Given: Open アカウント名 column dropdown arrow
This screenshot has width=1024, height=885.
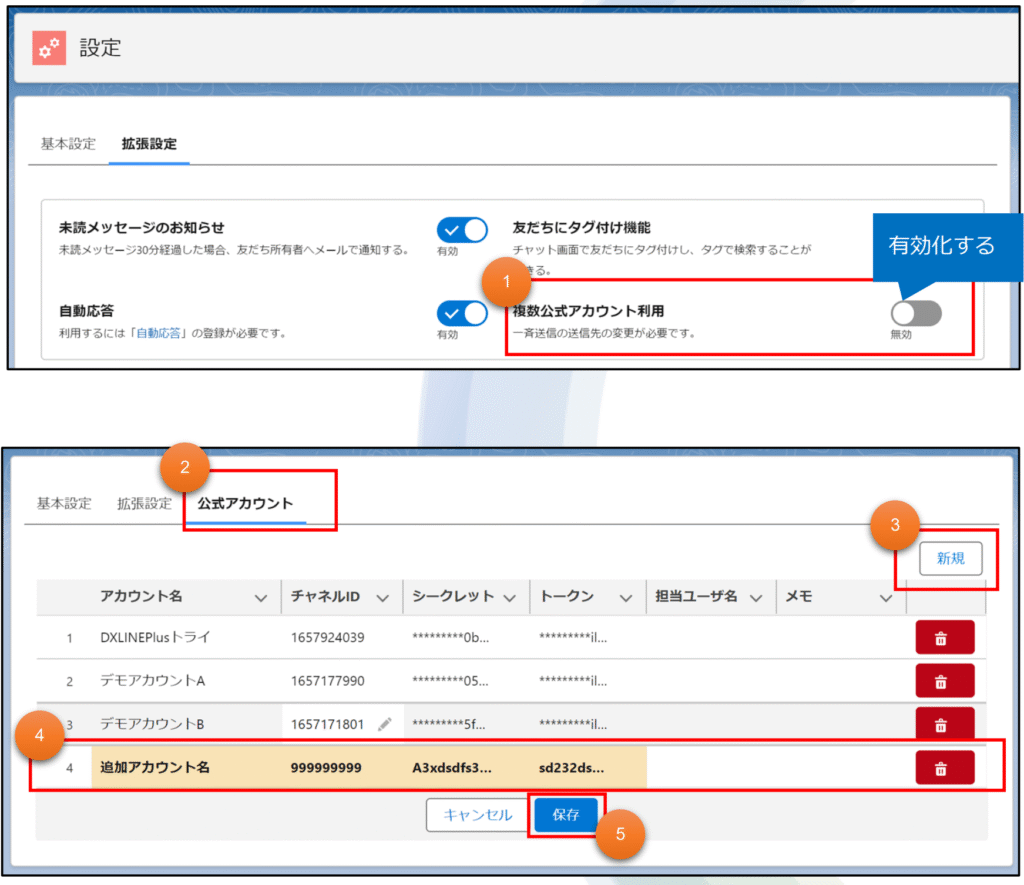Looking at the screenshot, I should coord(261,597).
